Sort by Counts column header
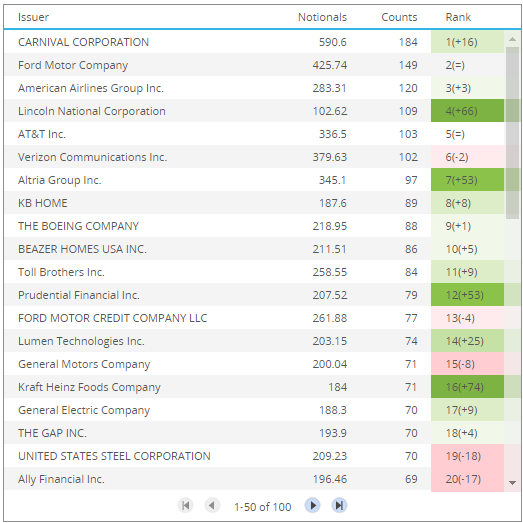This screenshot has width=523, height=523. [x=399, y=17]
